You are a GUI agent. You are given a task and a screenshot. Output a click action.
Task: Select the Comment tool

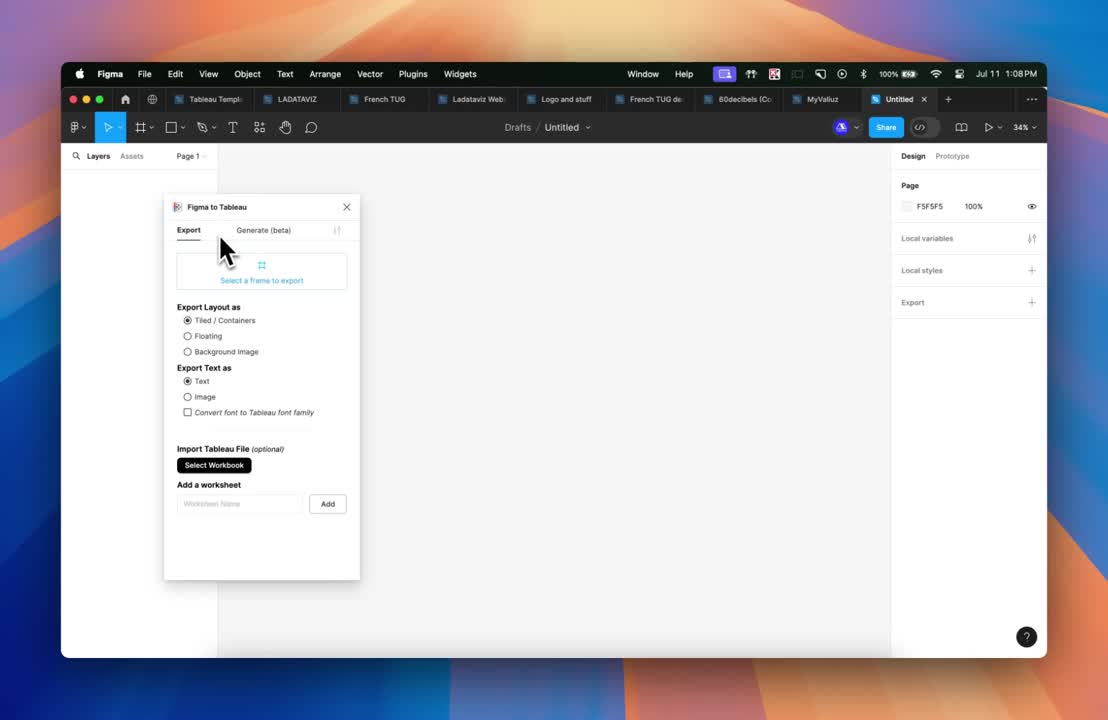(x=311, y=128)
